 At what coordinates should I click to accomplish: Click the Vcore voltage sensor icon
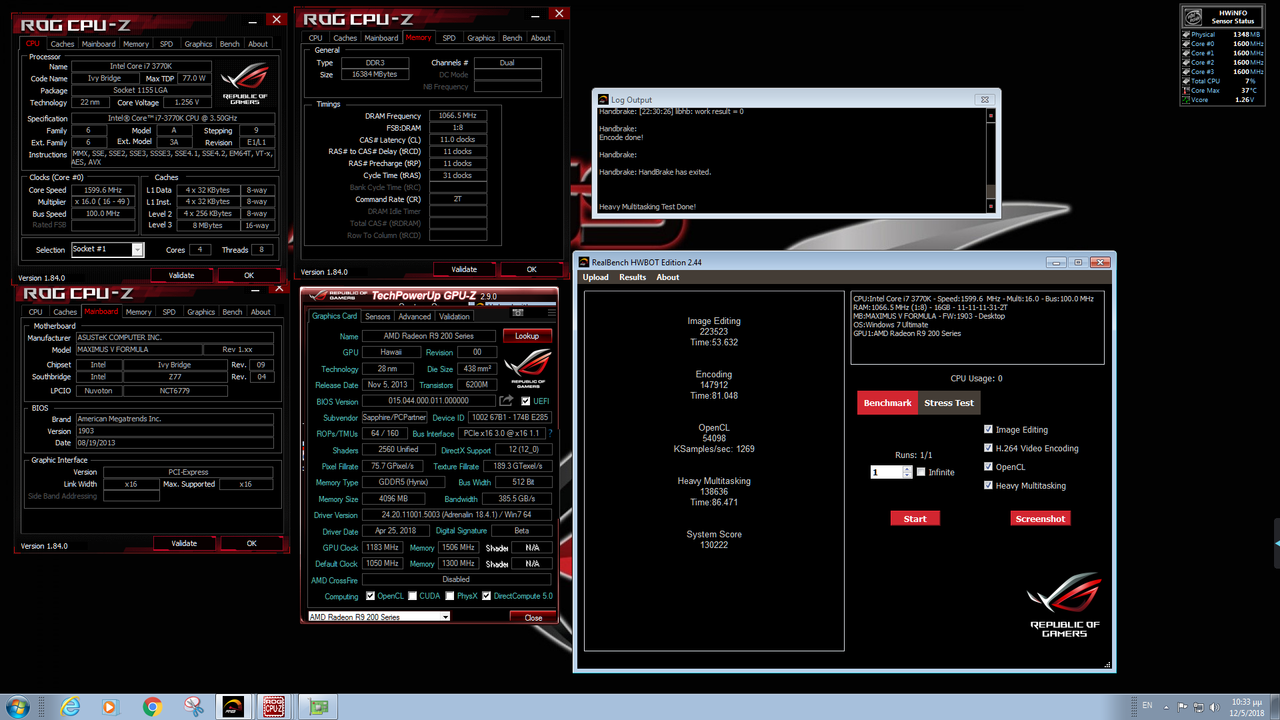1185,100
